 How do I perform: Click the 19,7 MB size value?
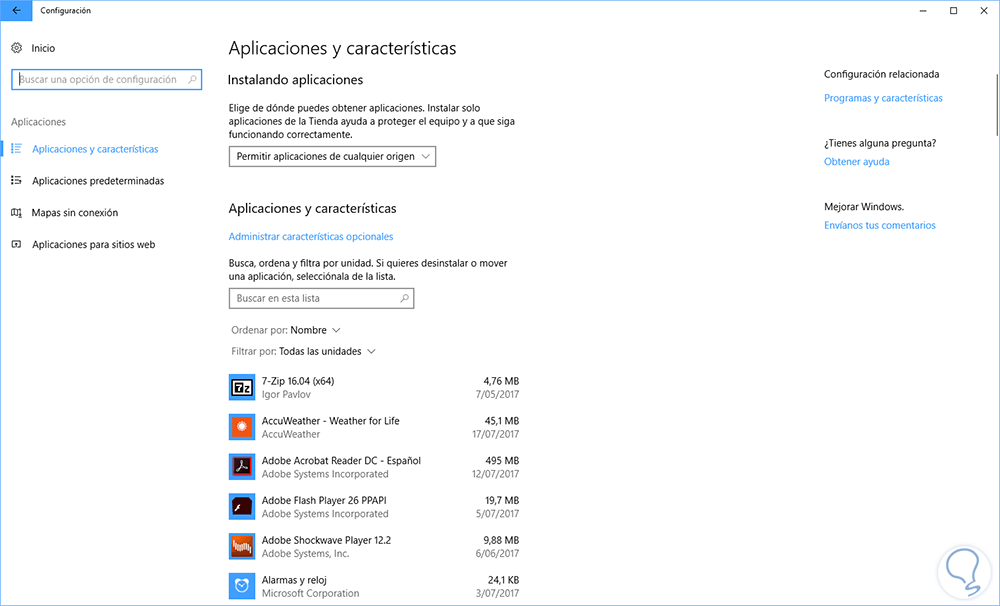[502, 500]
